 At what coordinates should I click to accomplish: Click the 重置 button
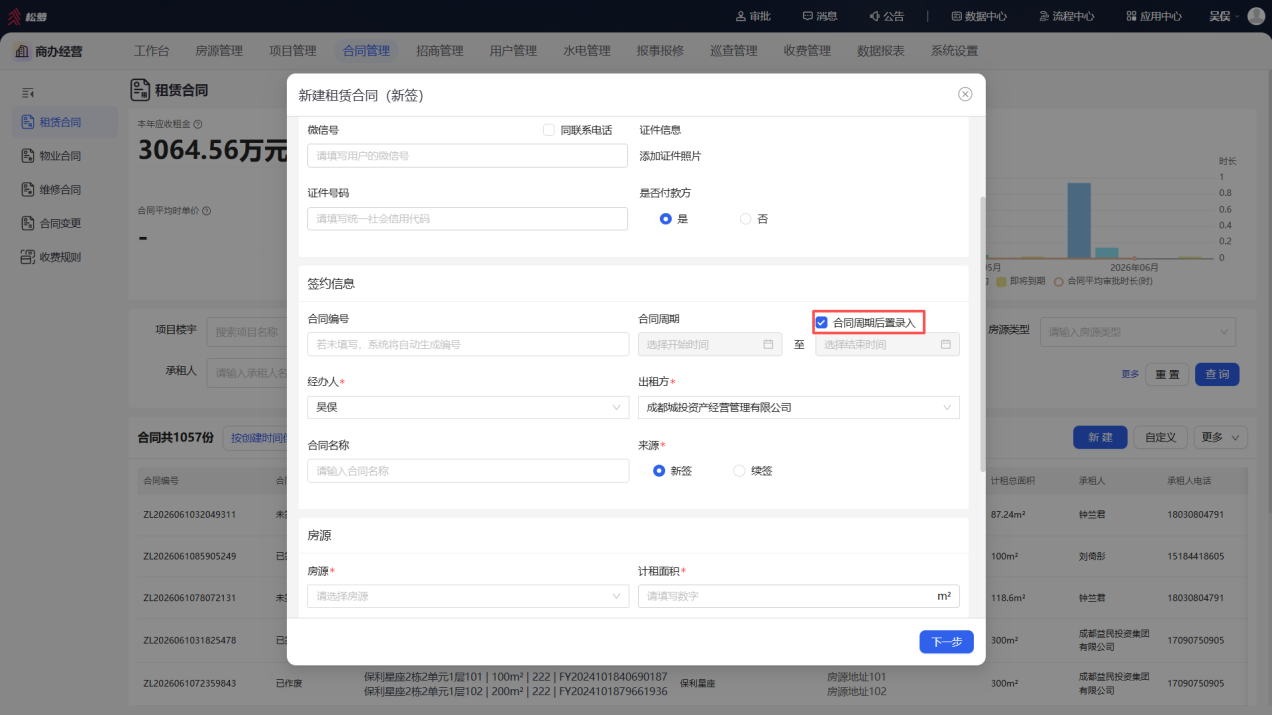click(x=1167, y=374)
